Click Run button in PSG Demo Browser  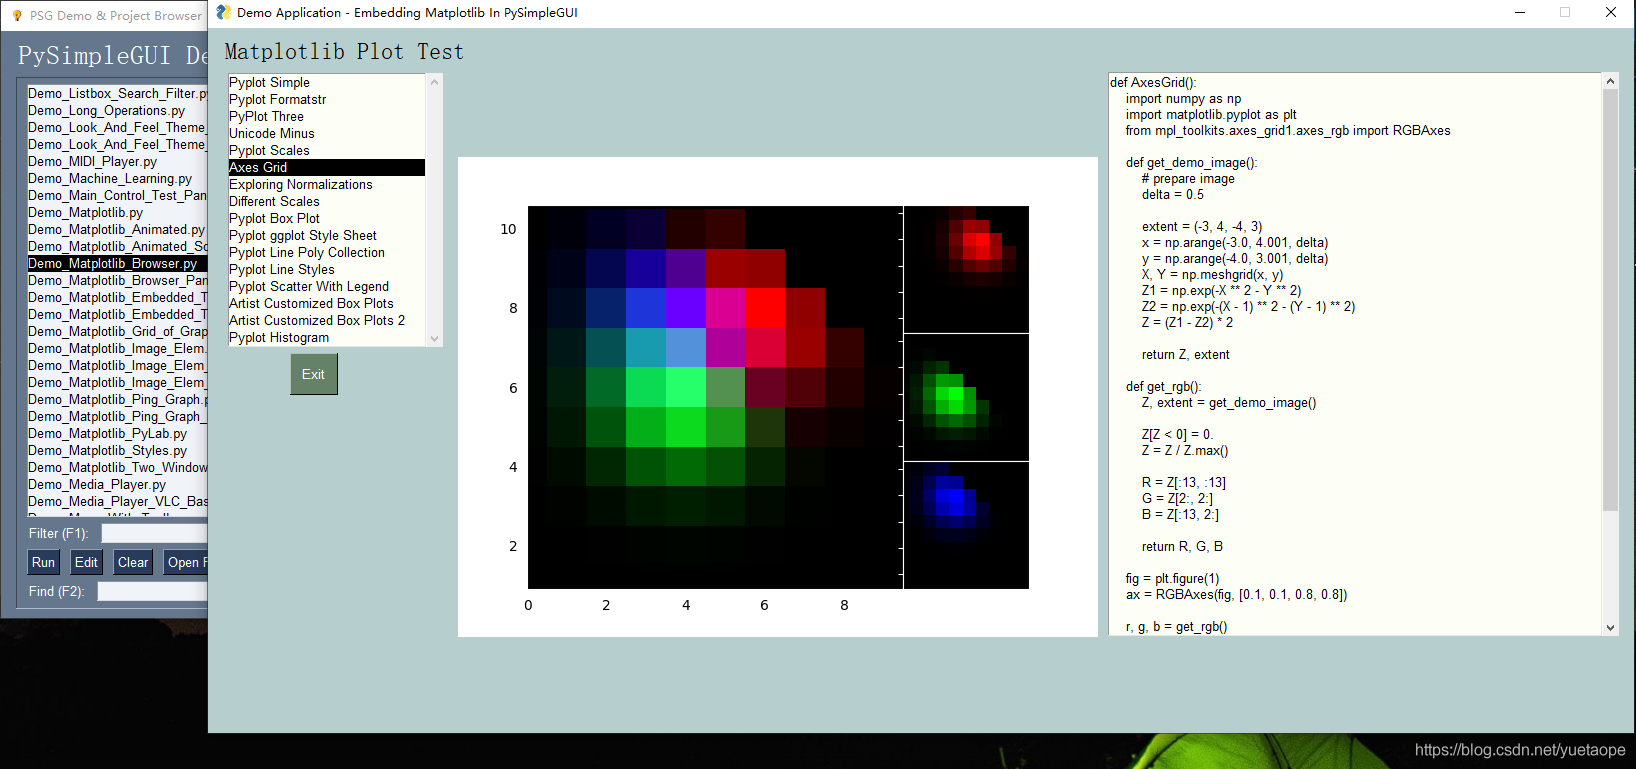click(x=43, y=562)
